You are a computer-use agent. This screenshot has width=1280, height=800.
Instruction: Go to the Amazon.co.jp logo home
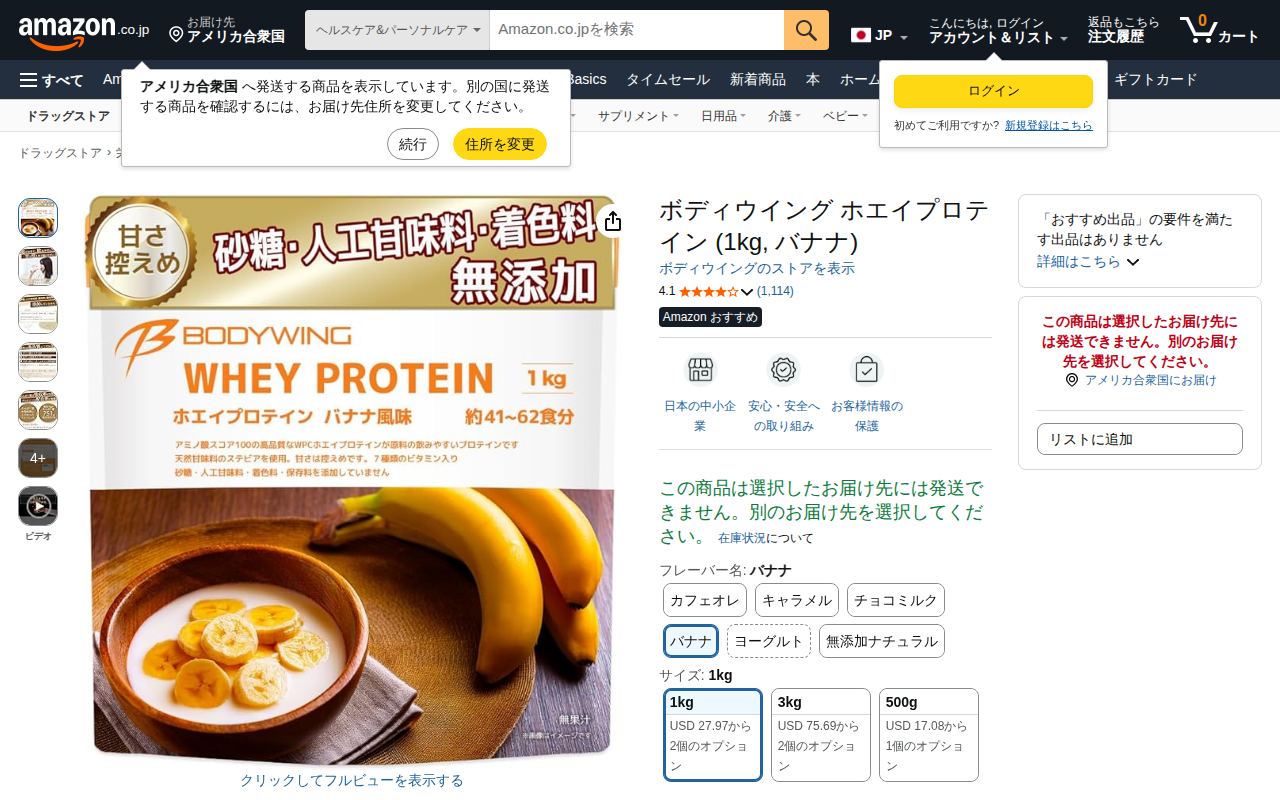[x=84, y=31]
